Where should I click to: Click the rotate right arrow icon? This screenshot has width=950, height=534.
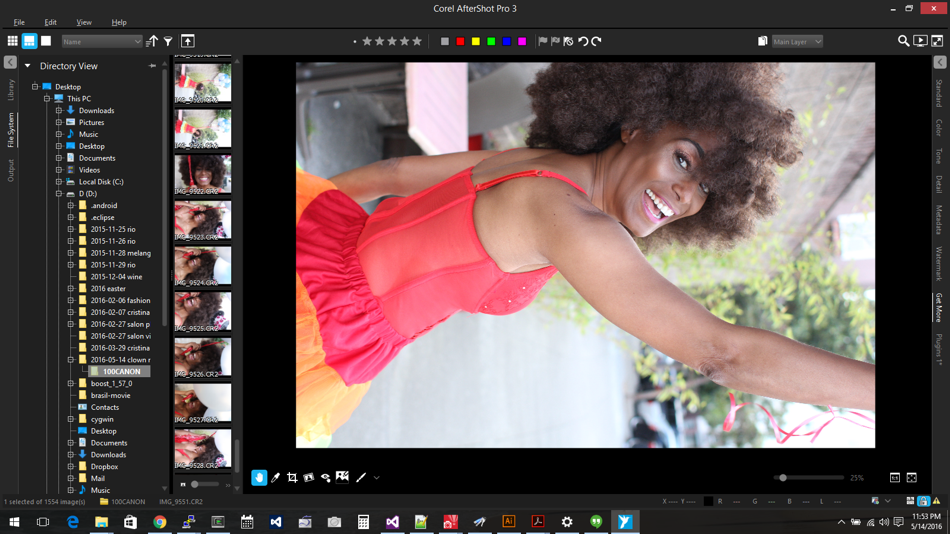(597, 41)
